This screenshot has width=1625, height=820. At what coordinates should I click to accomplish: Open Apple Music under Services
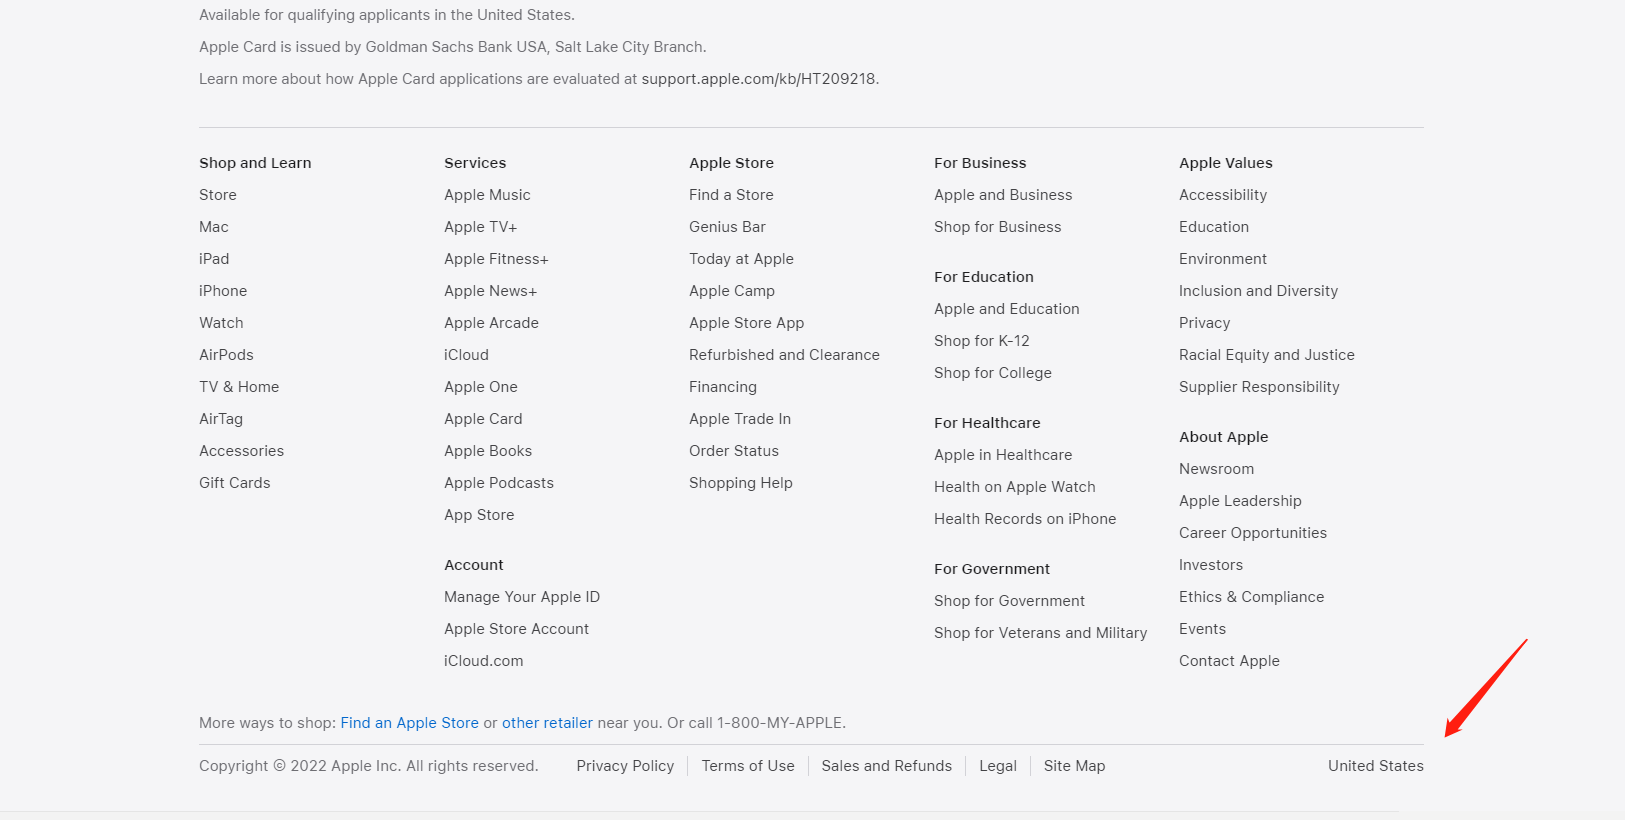[487, 195]
